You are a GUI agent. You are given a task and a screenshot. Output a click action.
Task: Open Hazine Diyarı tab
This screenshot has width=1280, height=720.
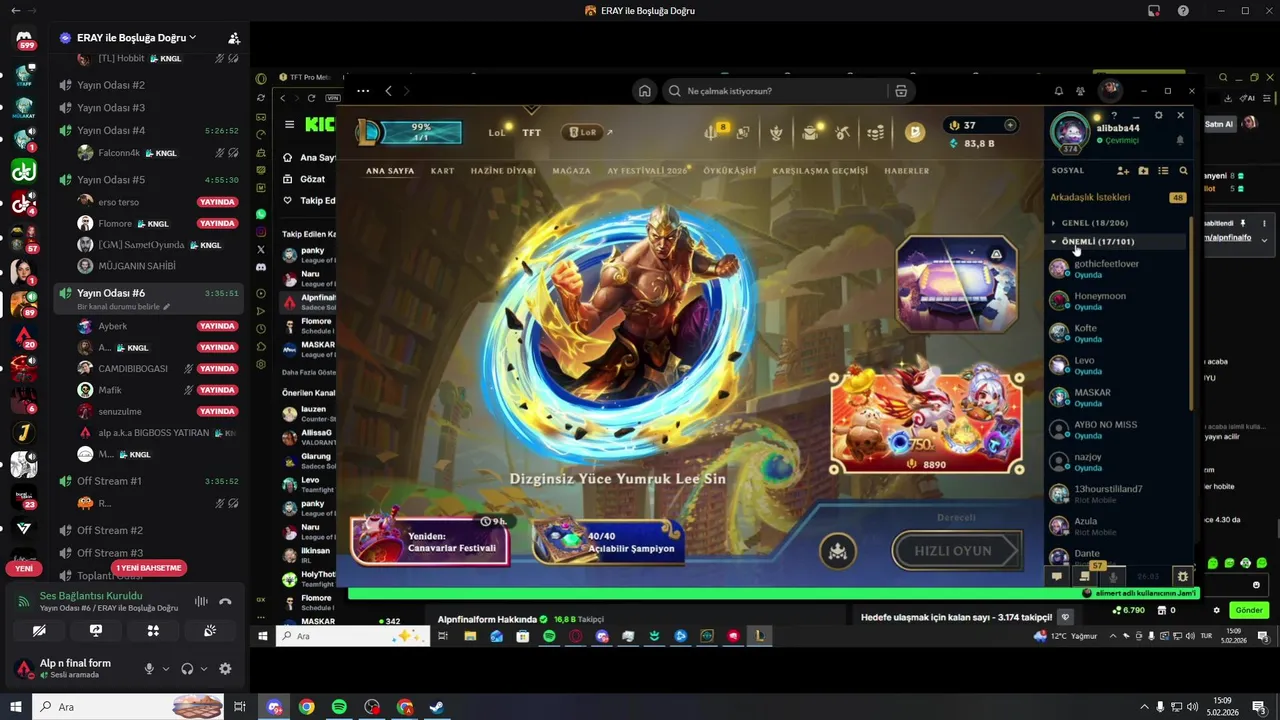click(x=504, y=171)
